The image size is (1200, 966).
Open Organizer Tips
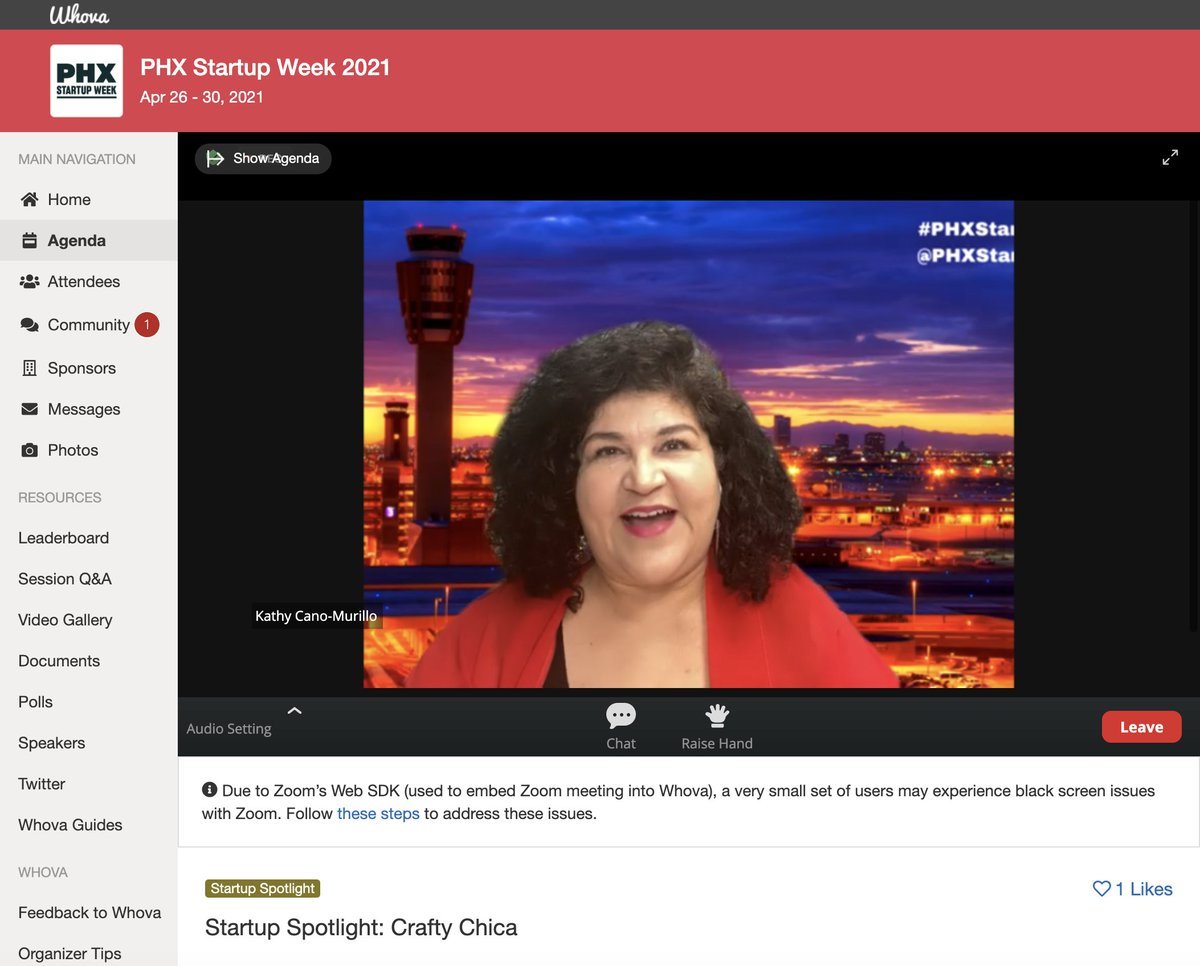point(69,954)
